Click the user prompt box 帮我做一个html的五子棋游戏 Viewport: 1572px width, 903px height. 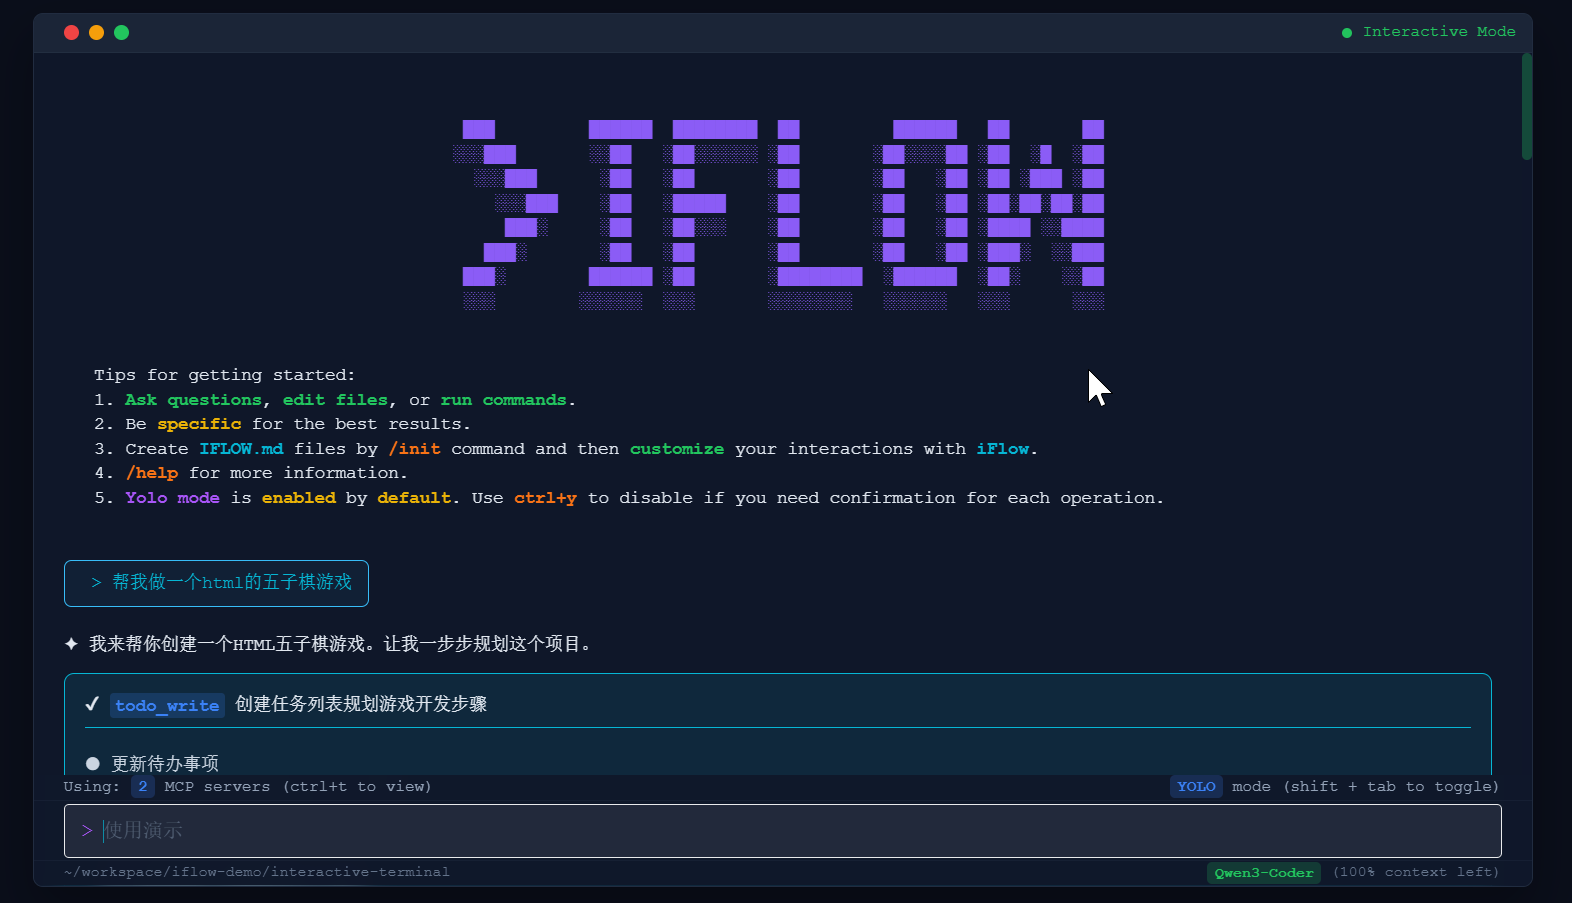pos(216,583)
